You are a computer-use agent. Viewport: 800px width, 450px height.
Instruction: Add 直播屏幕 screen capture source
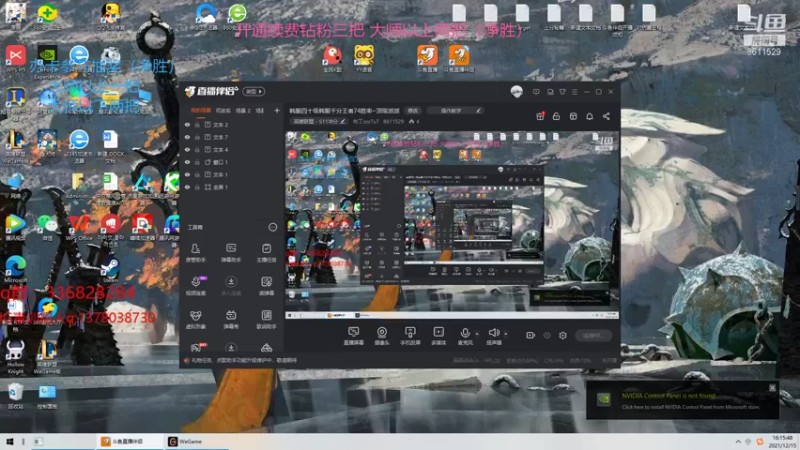pos(353,336)
